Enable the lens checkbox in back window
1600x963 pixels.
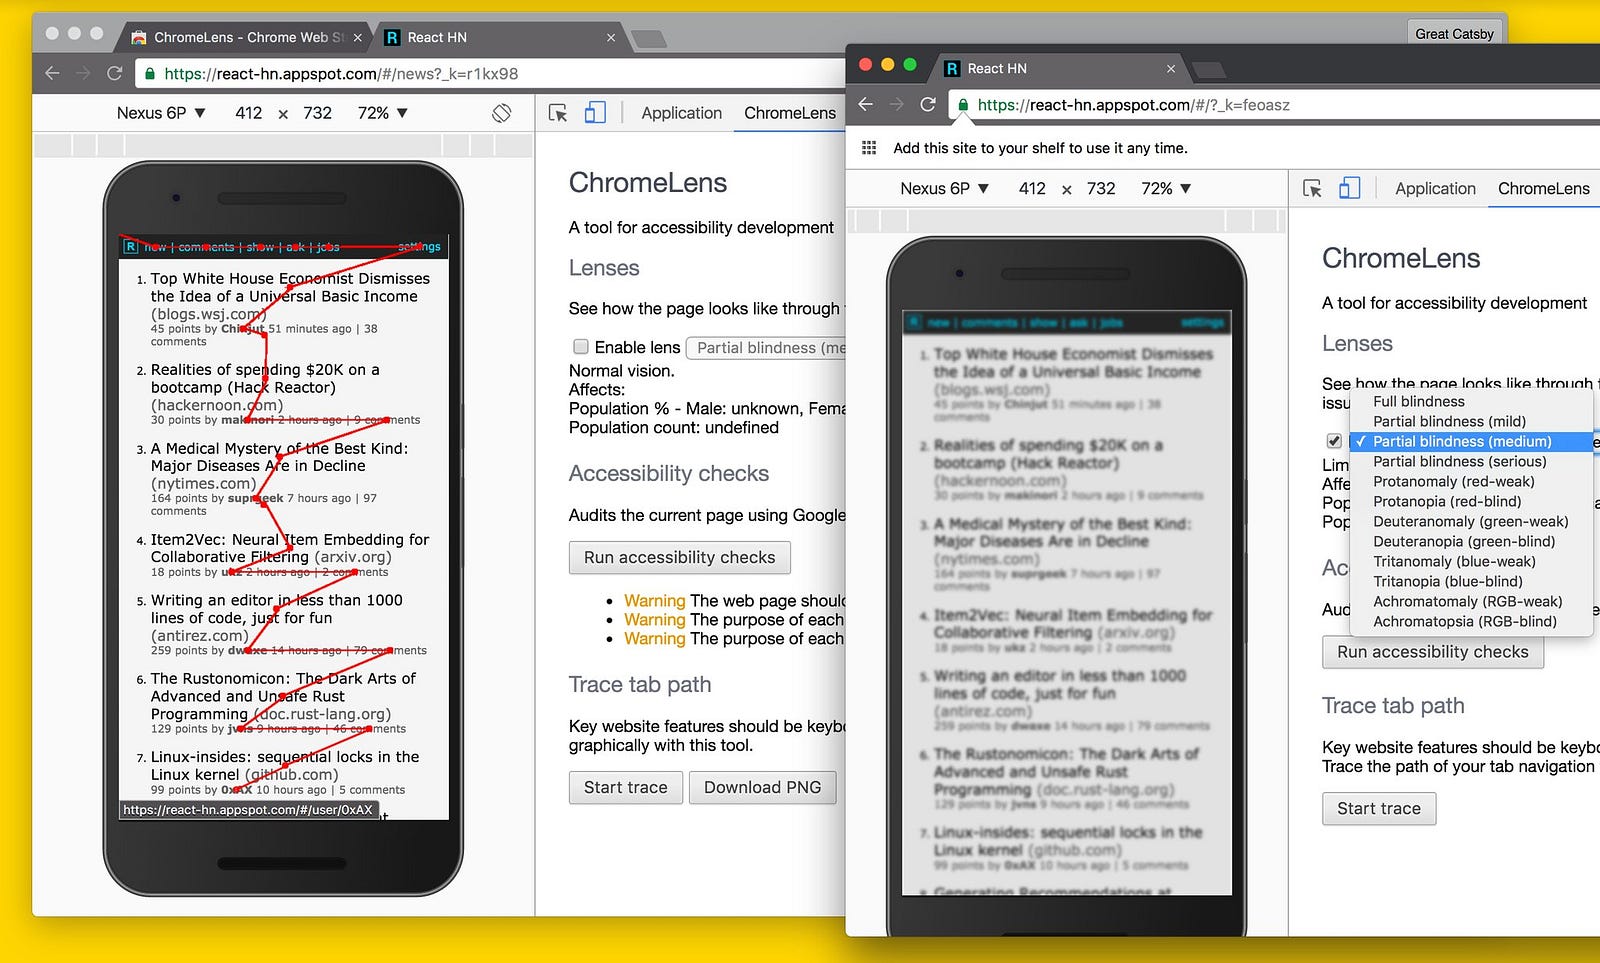click(580, 347)
